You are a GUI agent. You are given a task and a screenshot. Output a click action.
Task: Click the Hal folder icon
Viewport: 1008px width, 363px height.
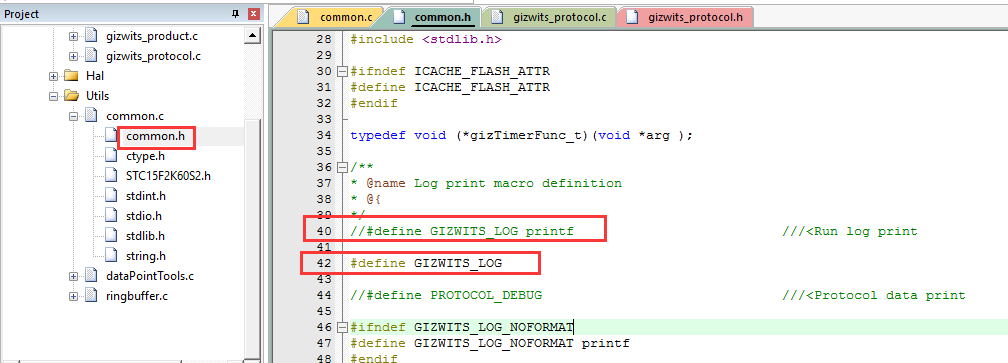coord(71,76)
